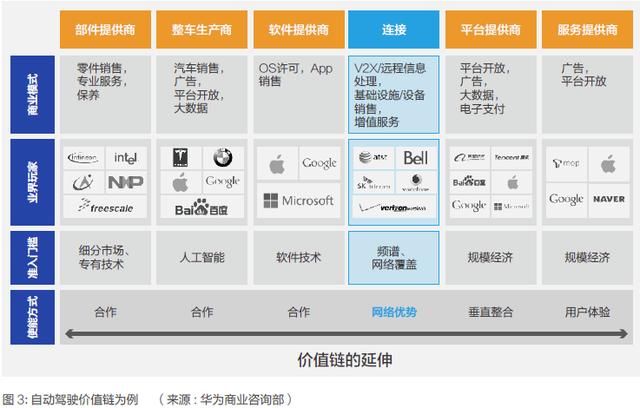Click the SK telecom logo

(373, 183)
